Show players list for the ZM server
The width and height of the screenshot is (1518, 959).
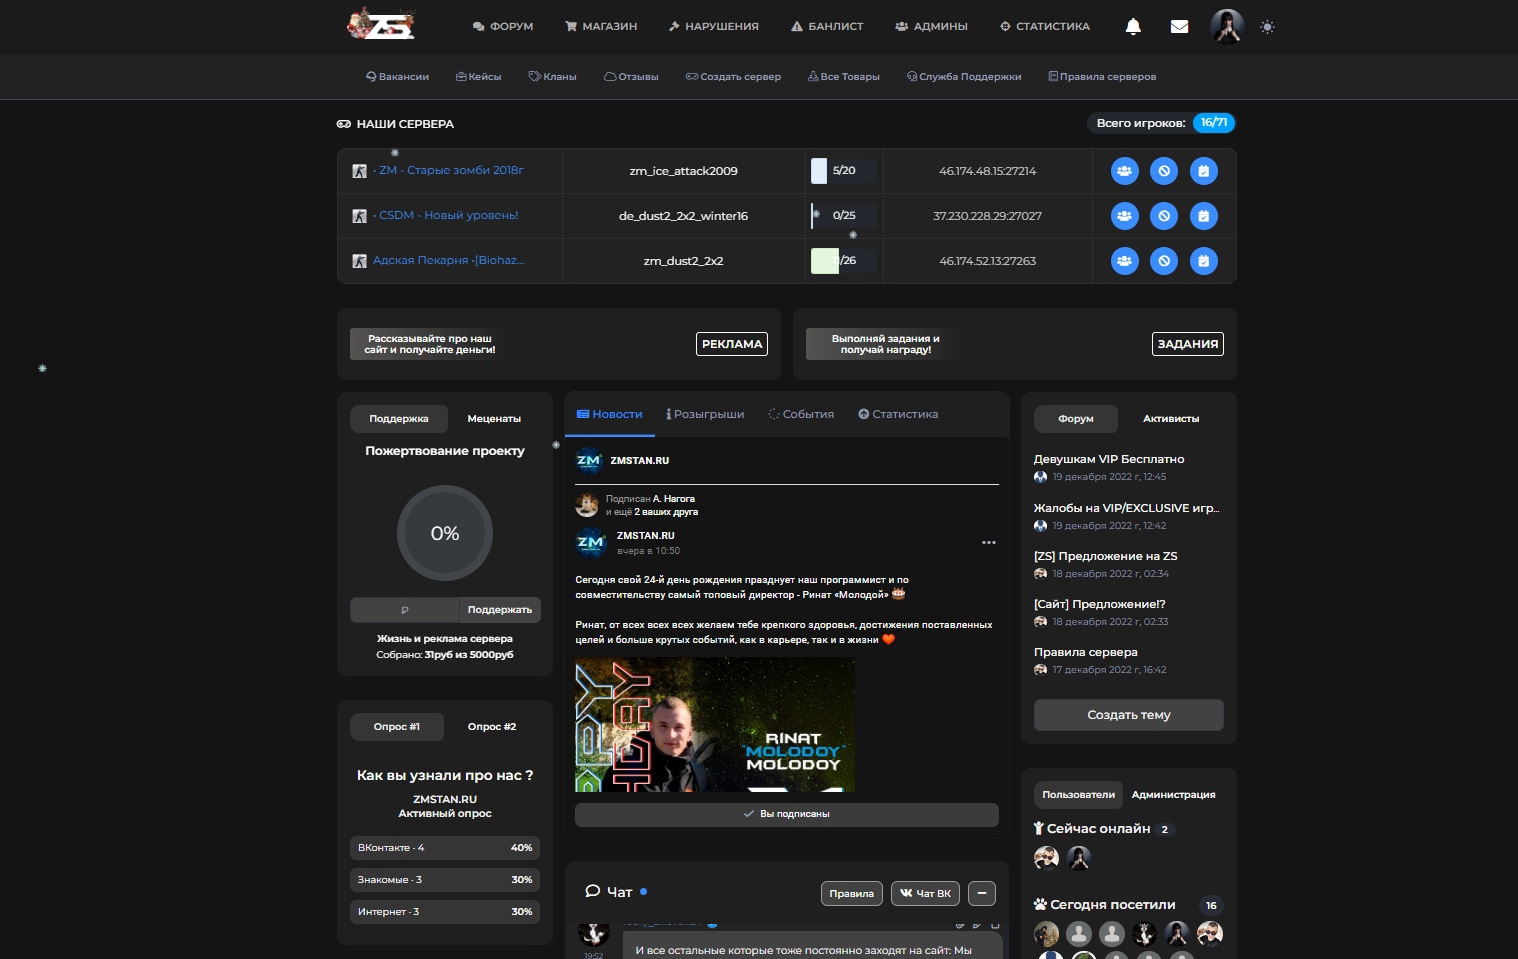pyautogui.click(x=1124, y=171)
